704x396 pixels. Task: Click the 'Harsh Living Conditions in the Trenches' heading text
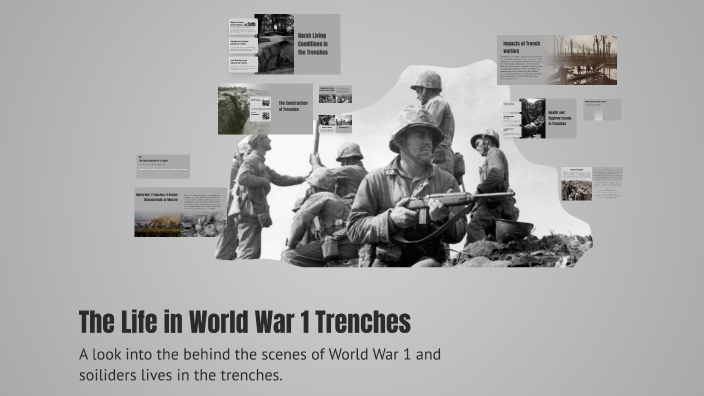(x=312, y=44)
